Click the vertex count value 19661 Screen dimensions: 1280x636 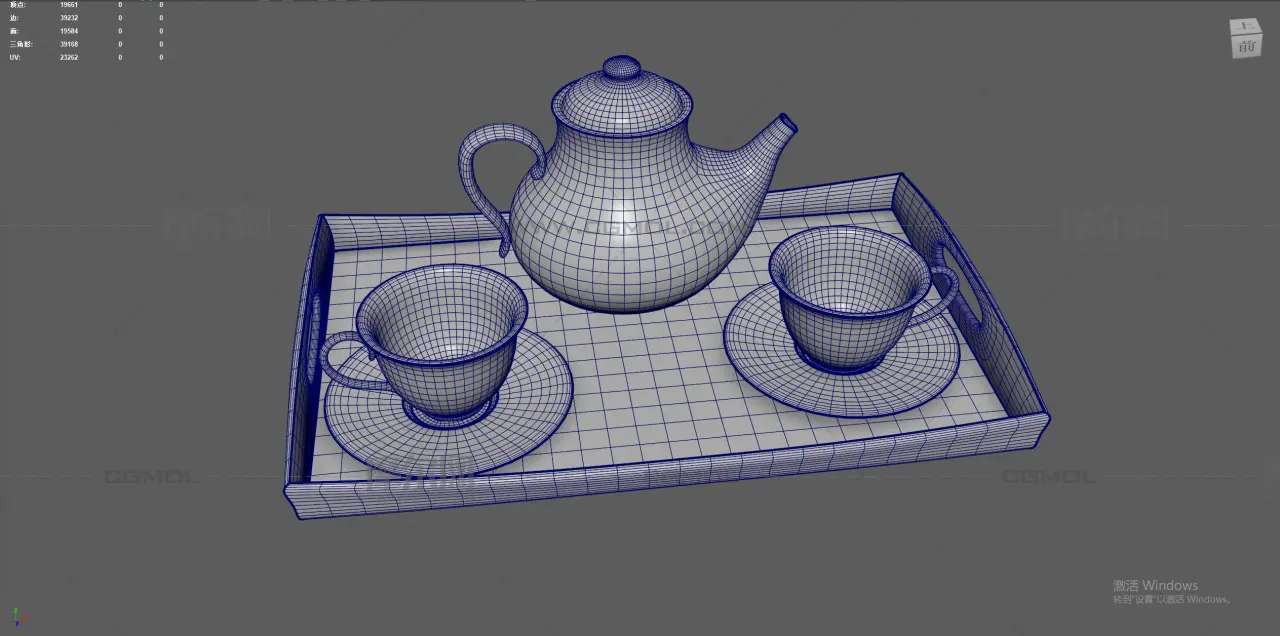coord(69,5)
